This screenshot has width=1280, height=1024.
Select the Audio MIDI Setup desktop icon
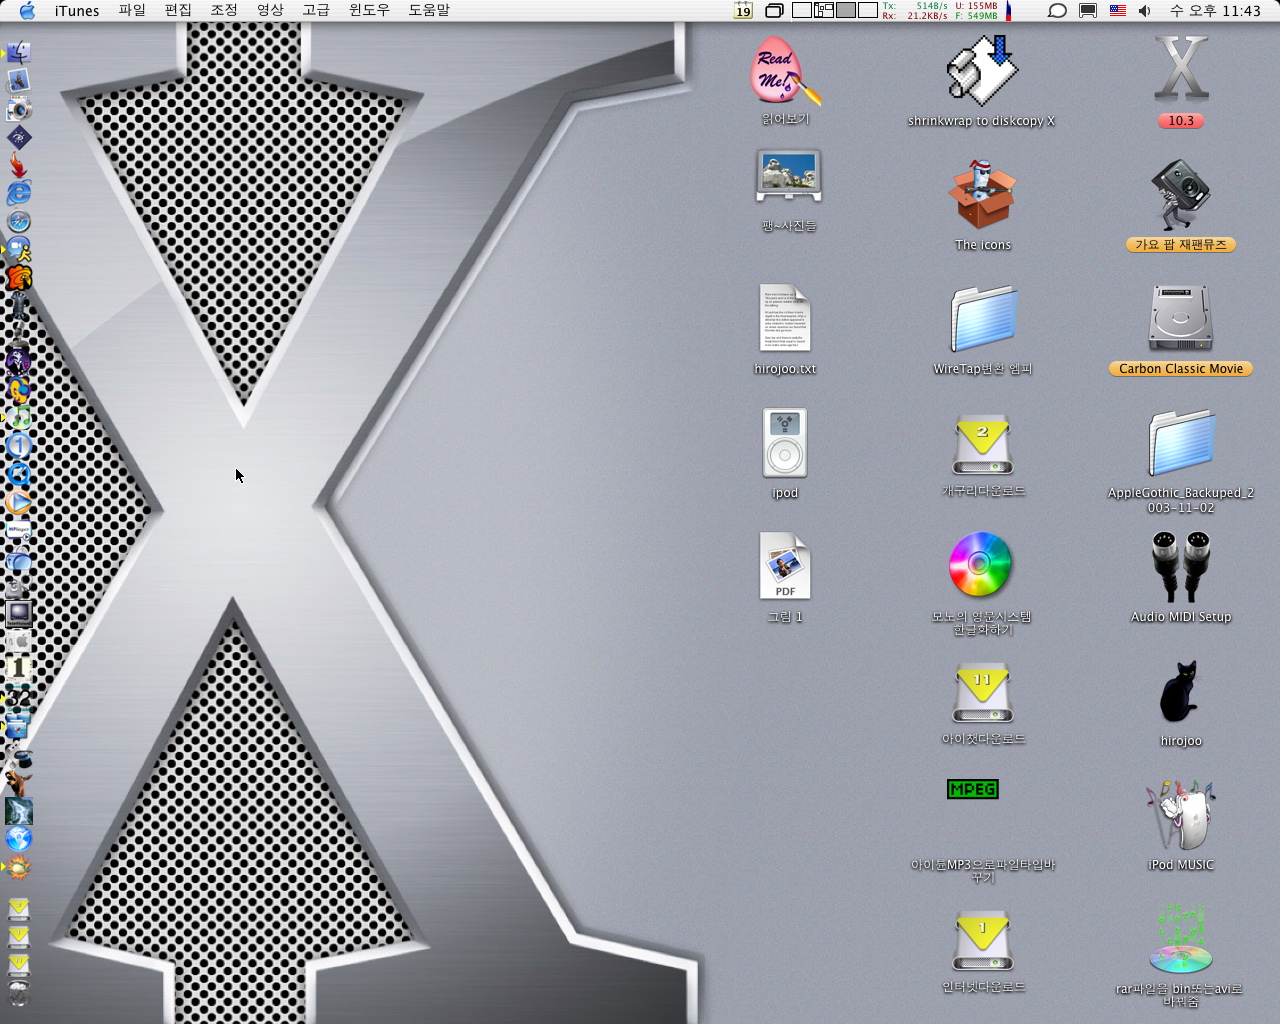(x=1180, y=568)
